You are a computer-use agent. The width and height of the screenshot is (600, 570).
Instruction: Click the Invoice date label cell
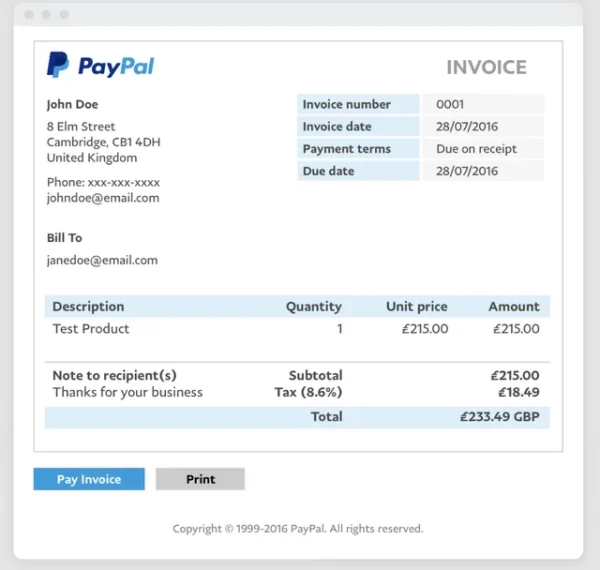coord(358,127)
